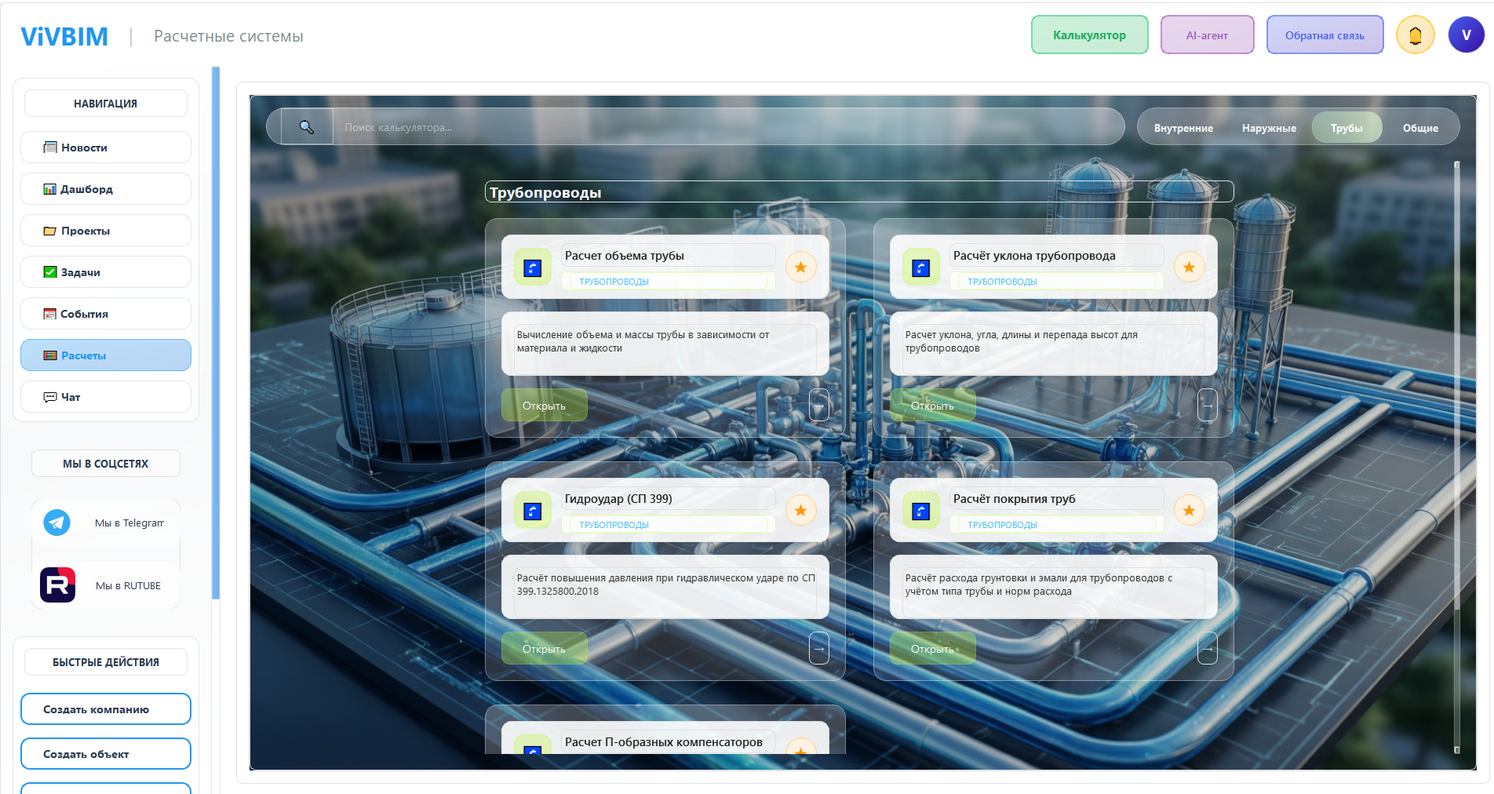
Task: Click calculator icon on Расчёт покрытия труб card
Action: point(921,511)
